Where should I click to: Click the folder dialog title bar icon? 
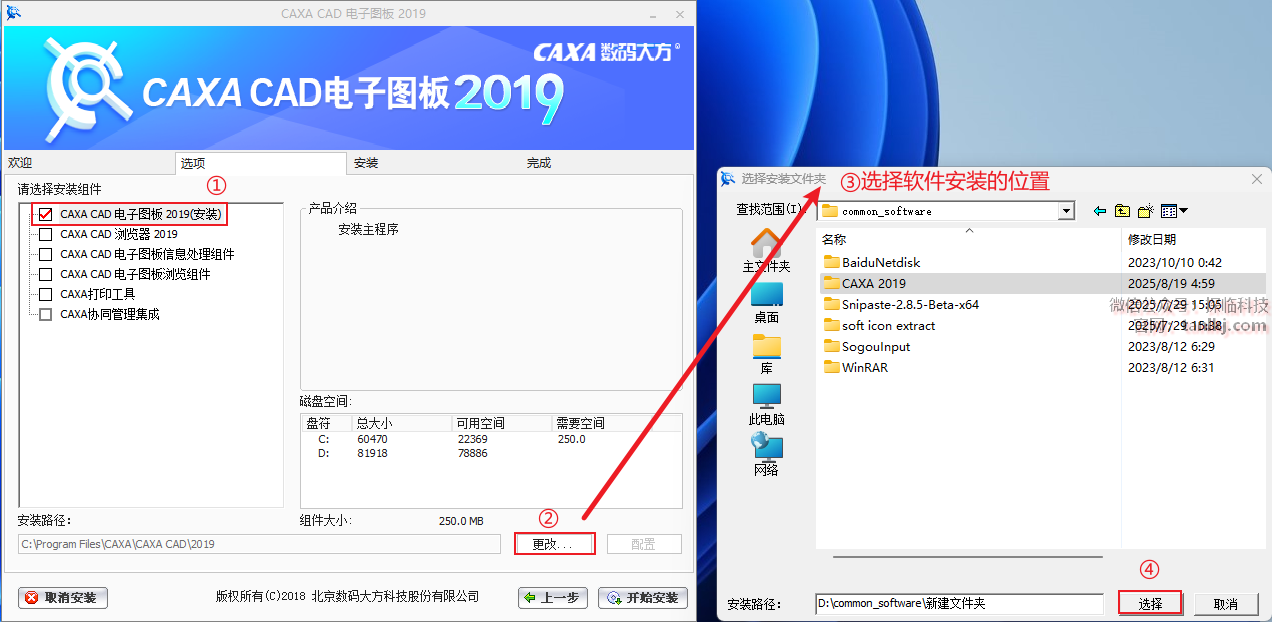pyautogui.click(x=728, y=178)
